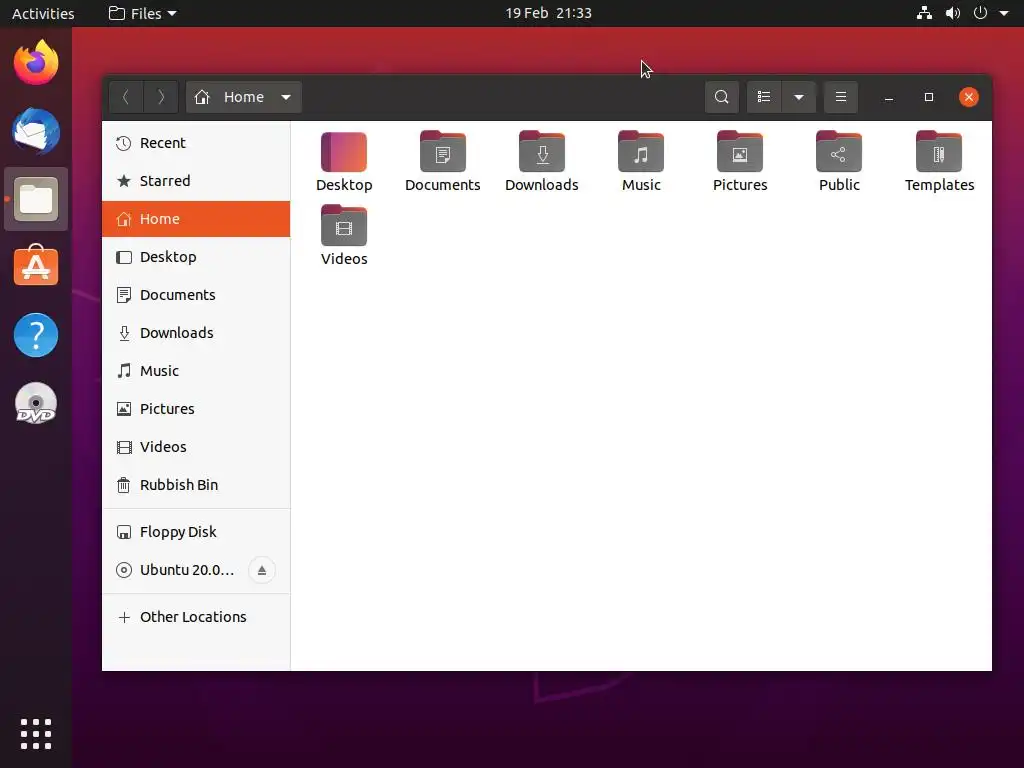Open the Downloads folder icon in main view
The height and width of the screenshot is (768, 1024).
pyautogui.click(x=542, y=152)
